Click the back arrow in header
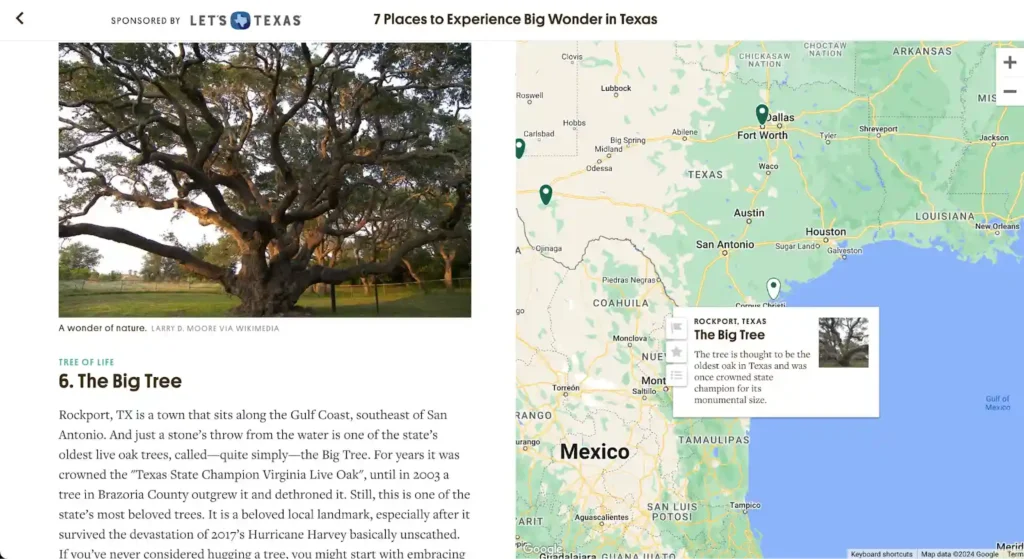1024x559 pixels. pos(19,19)
